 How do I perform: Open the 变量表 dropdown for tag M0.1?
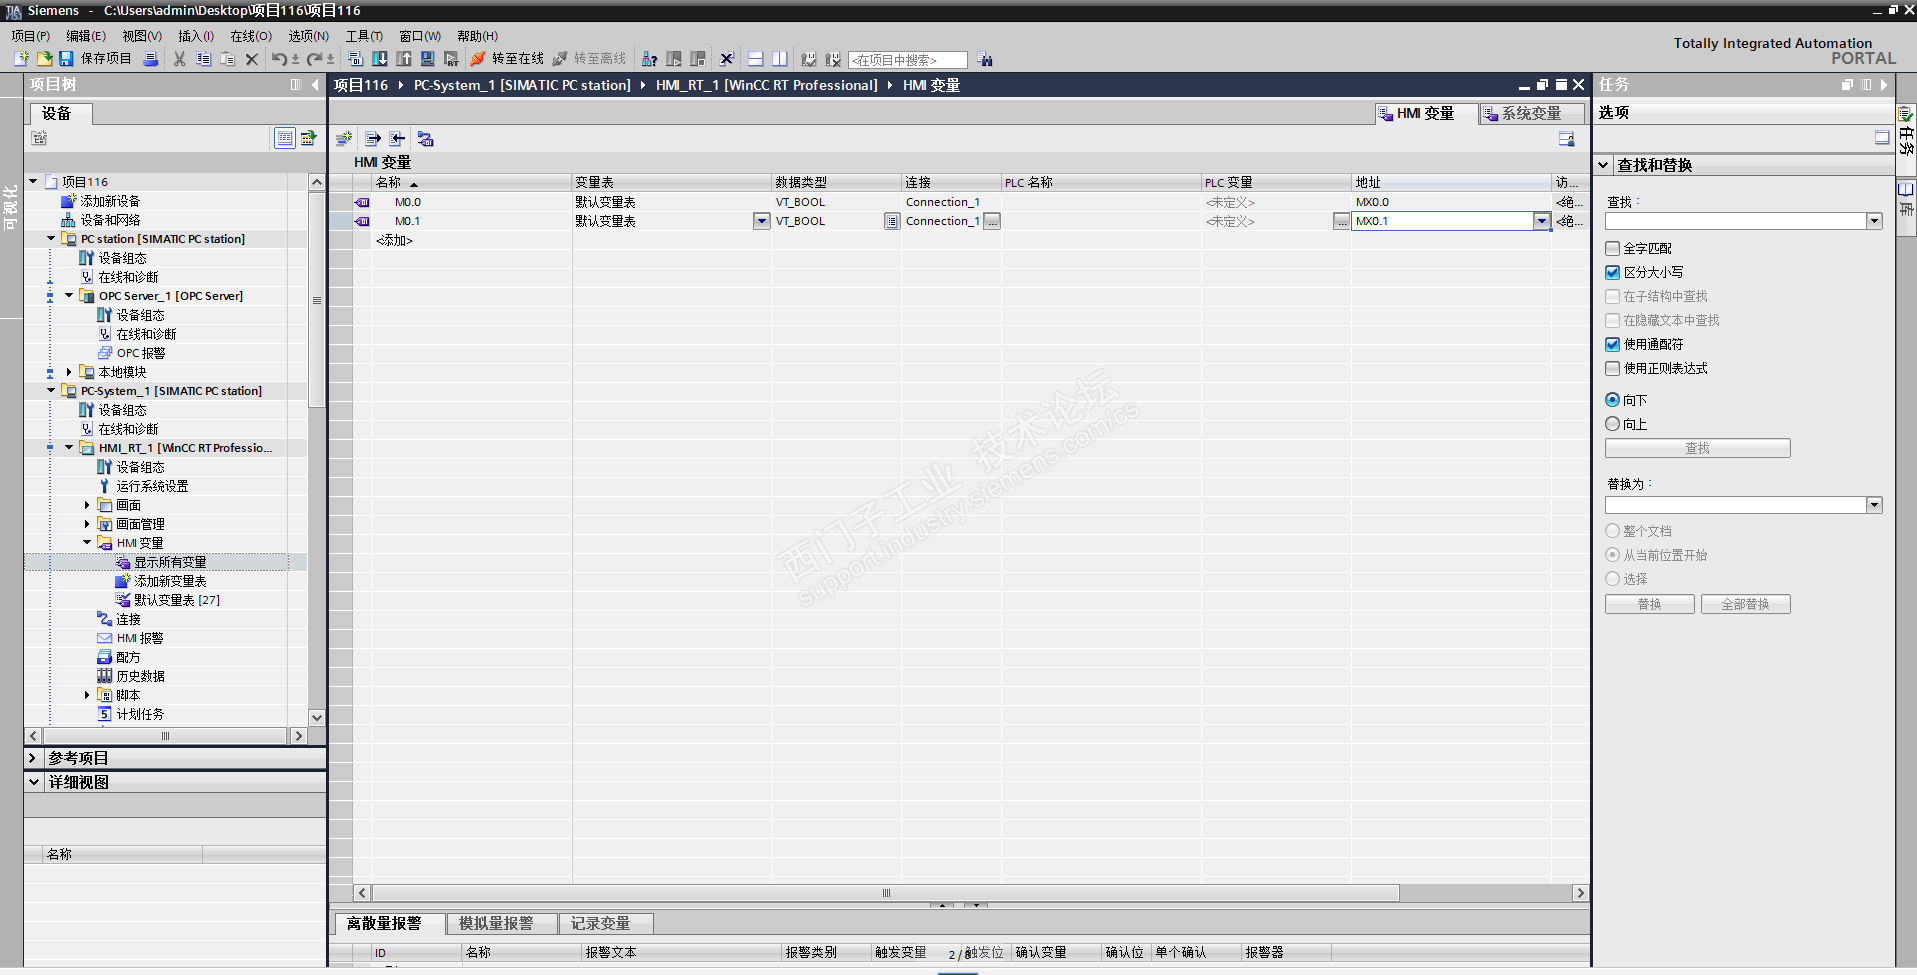point(762,221)
